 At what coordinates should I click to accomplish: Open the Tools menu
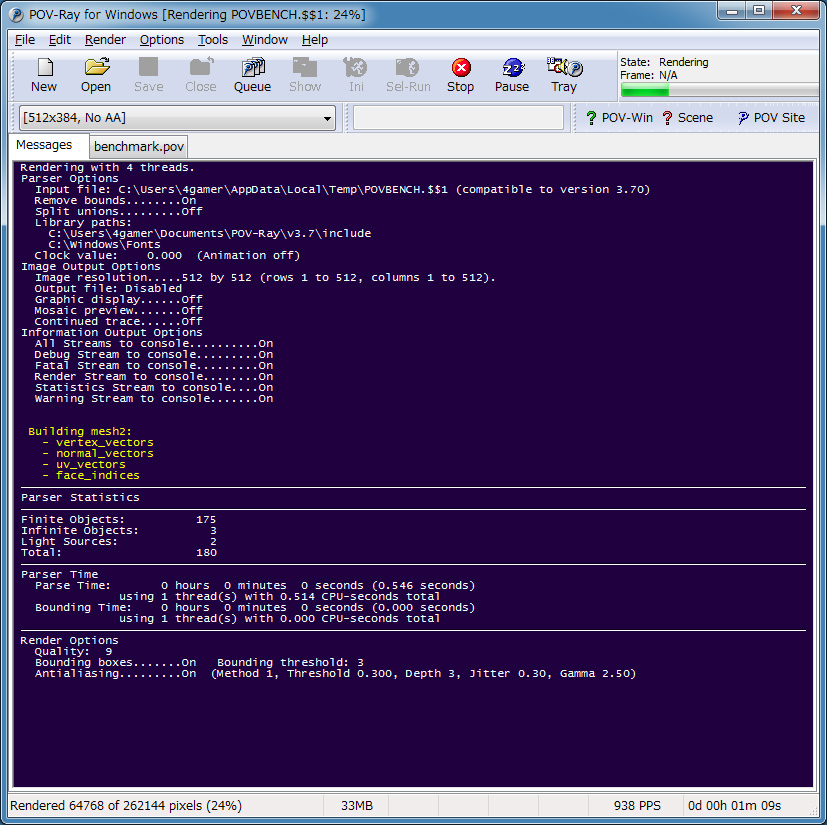coord(213,40)
